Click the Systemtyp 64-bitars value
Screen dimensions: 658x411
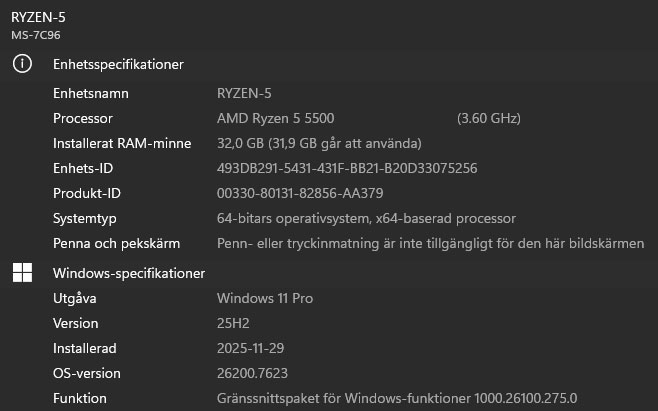pos(366,218)
